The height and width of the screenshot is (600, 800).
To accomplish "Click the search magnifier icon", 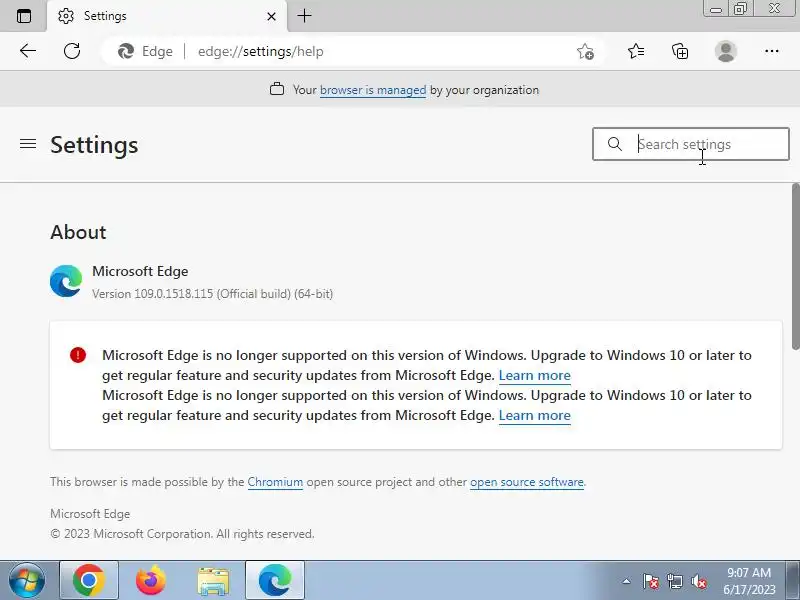I will click(615, 144).
